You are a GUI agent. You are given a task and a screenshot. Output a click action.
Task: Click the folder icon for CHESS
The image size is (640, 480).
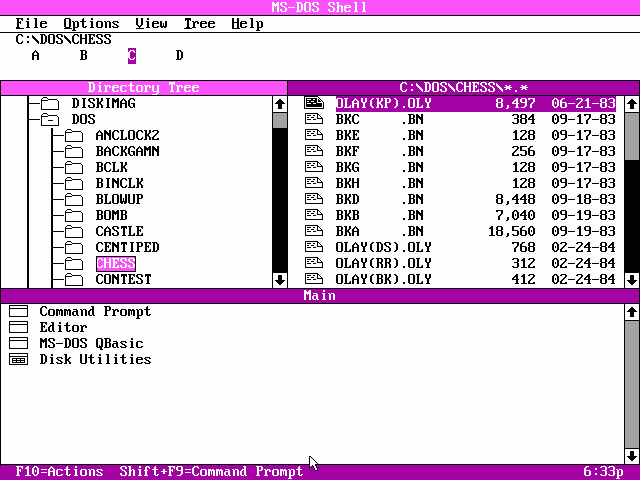(x=73, y=264)
